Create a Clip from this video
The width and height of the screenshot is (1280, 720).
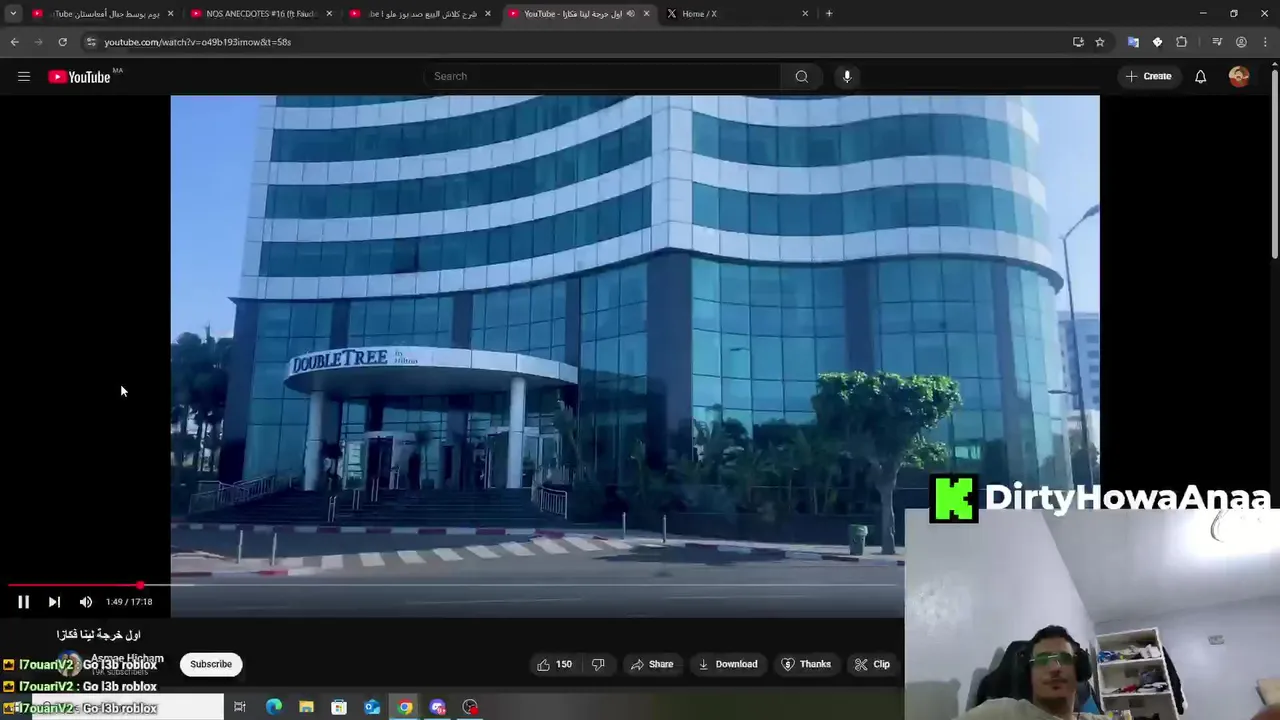pos(872,664)
